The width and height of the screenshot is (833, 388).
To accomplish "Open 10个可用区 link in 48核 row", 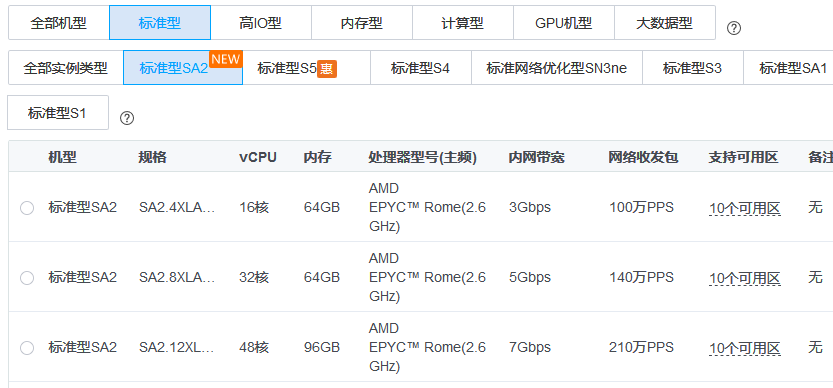I will click(745, 349).
